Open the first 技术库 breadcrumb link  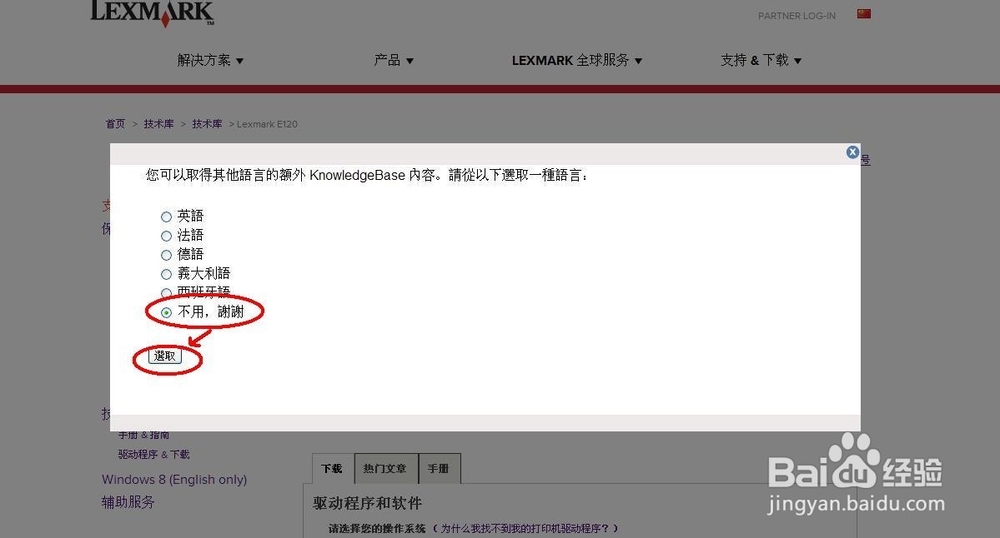pos(158,124)
